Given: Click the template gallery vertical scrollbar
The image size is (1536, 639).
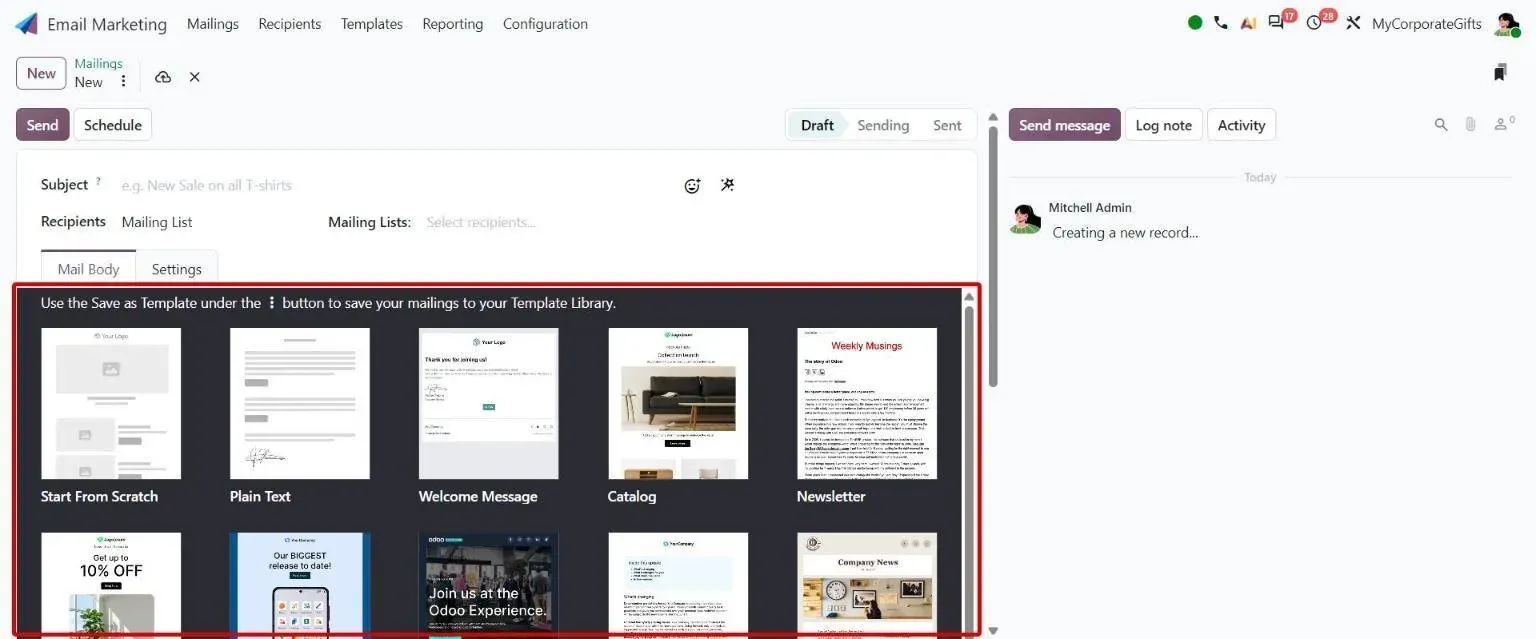Looking at the screenshot, I should click(968, 462).
